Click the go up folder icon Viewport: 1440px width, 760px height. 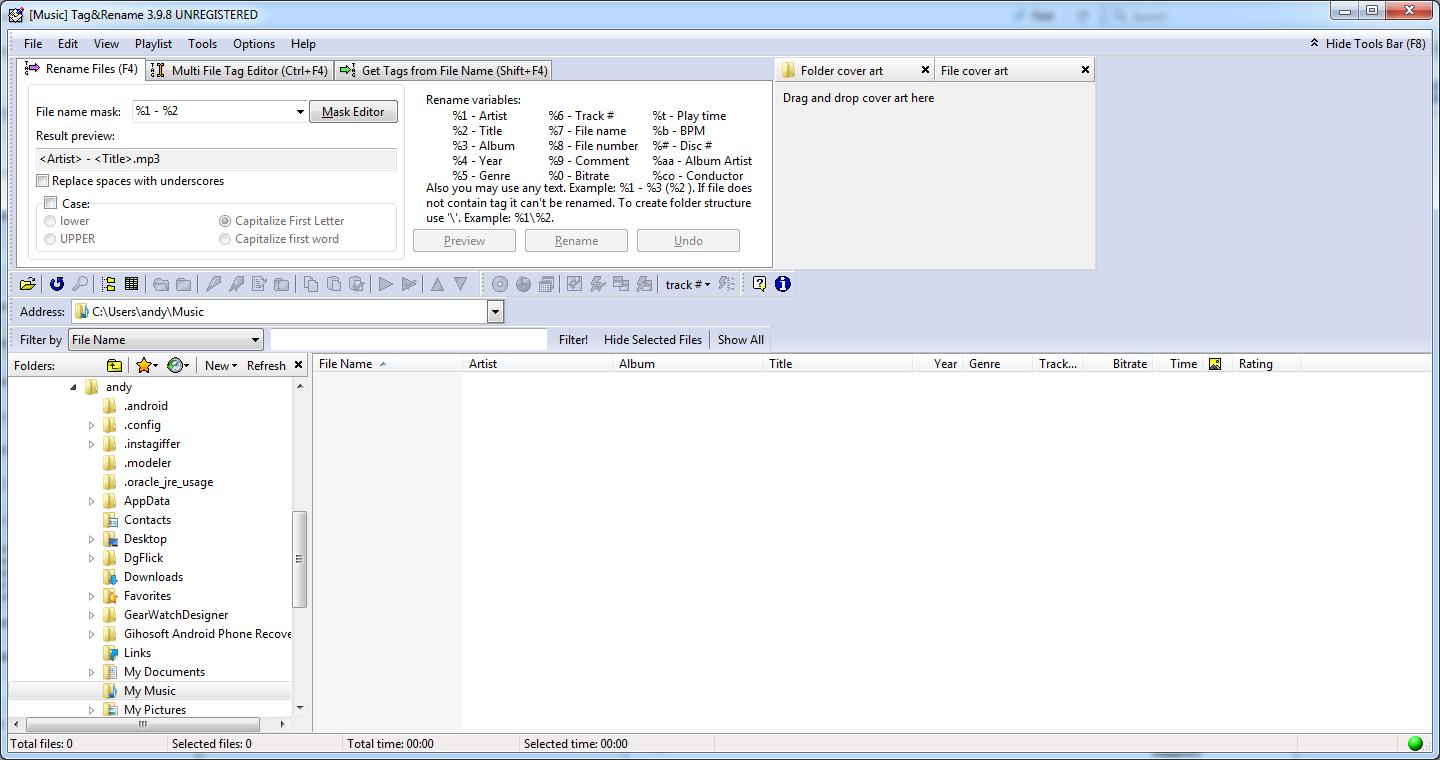click(x=114, y=365)
